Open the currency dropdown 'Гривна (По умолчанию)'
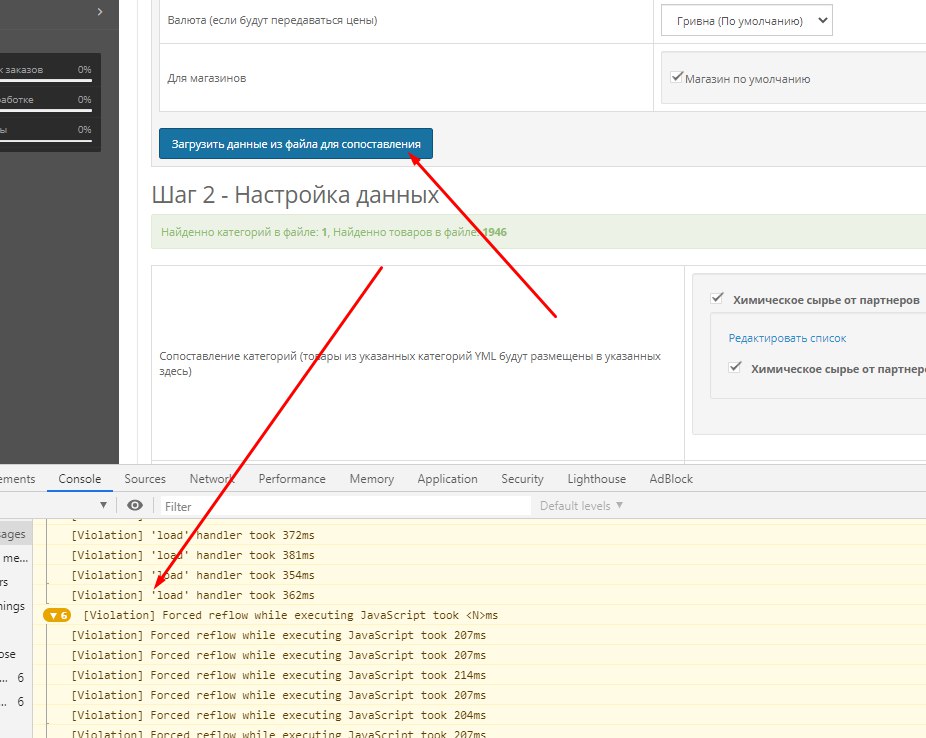 point(746,21)
